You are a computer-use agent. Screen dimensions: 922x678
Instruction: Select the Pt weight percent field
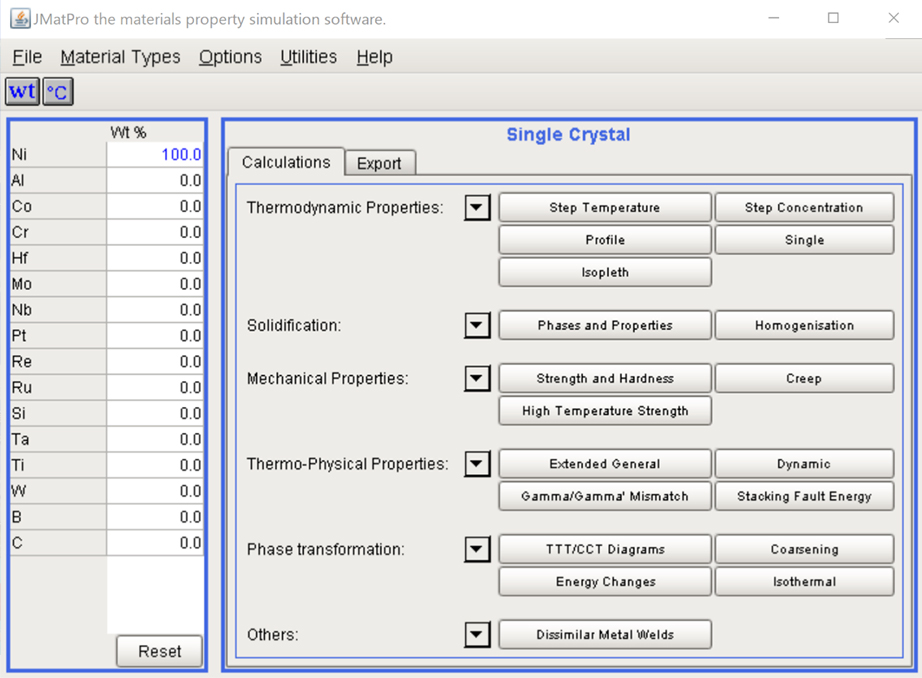tap(155, 336)
